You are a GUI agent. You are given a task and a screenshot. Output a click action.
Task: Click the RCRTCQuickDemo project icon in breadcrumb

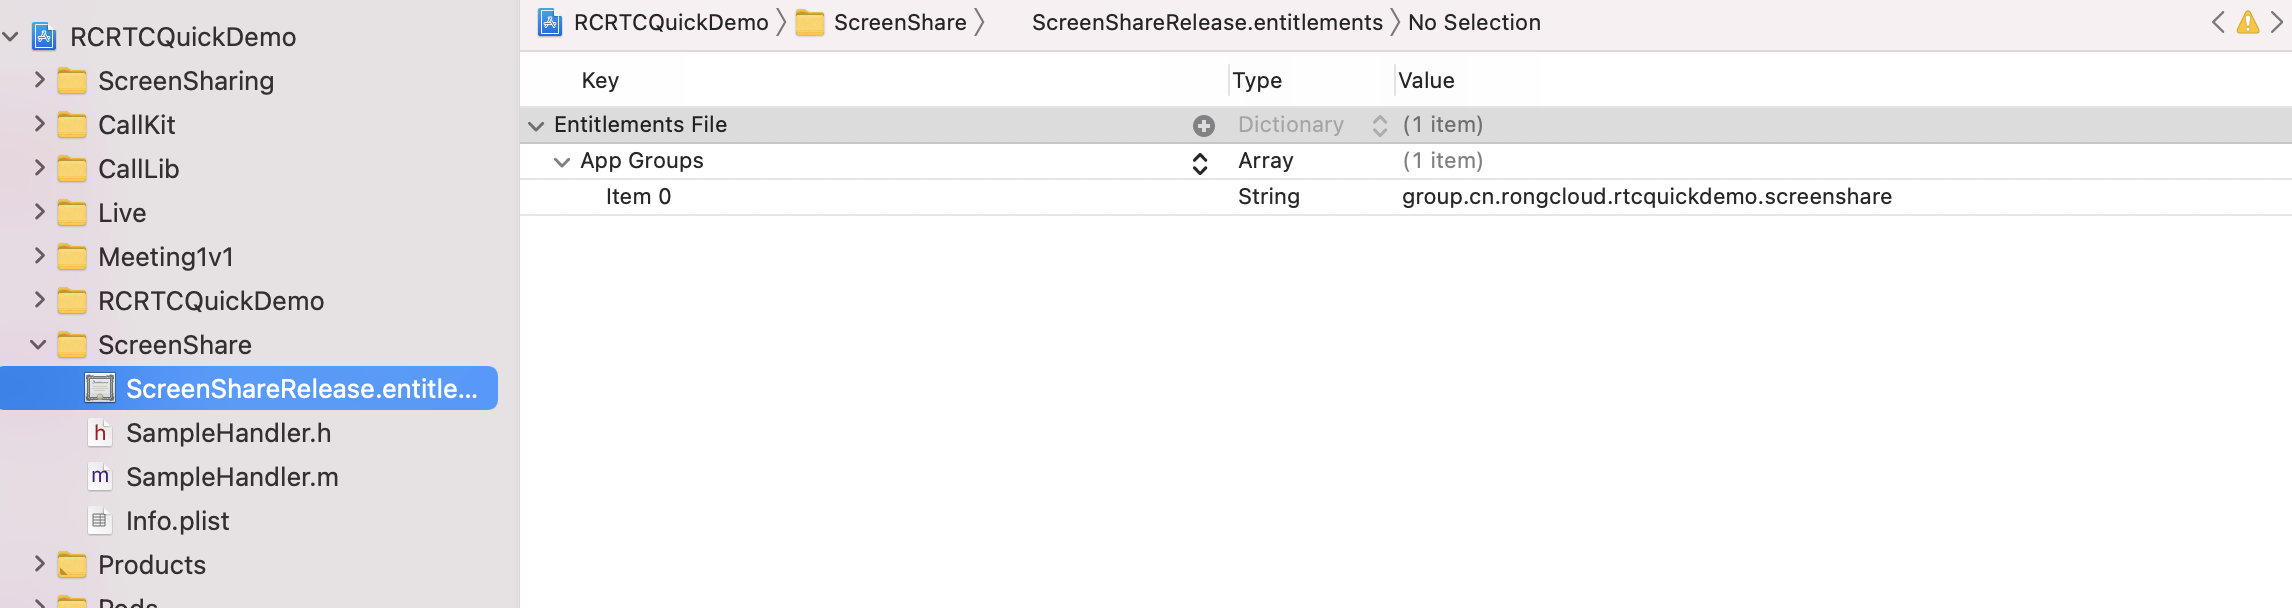550,22
